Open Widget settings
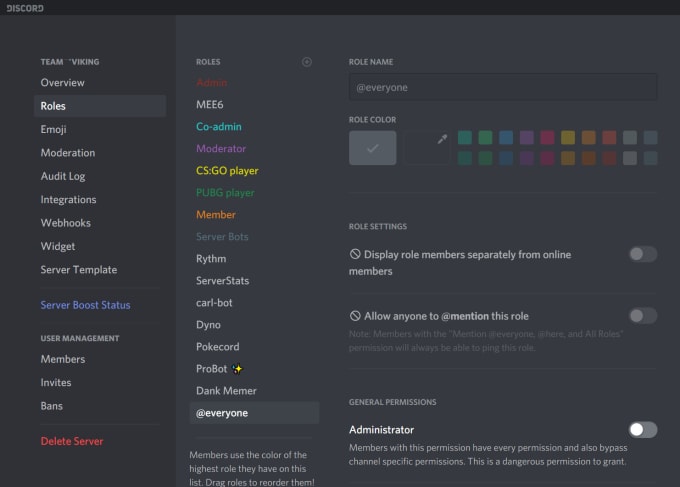The height and width of the screenshot is (487, 680). (58, 246)
